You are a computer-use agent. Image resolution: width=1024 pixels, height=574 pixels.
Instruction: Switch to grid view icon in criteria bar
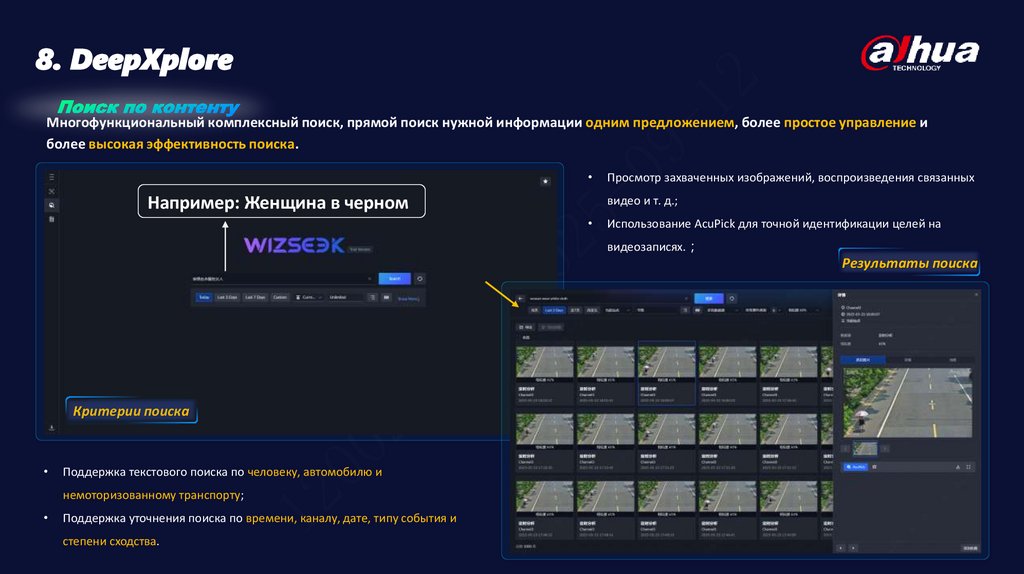coord(387,297)
